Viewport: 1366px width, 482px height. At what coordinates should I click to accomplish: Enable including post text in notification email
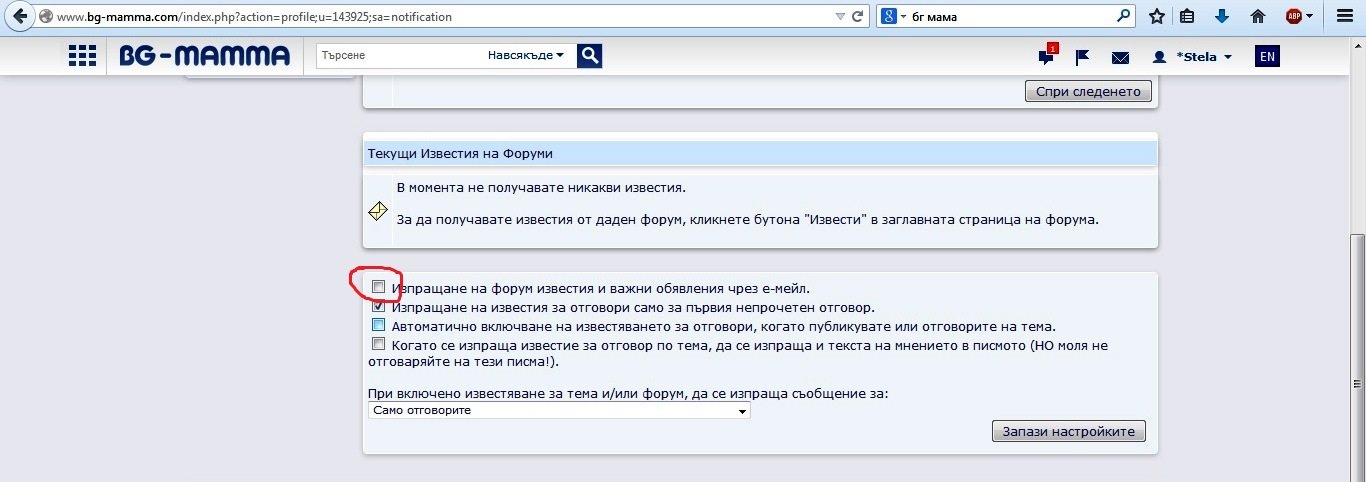click(x=378, y=344)
